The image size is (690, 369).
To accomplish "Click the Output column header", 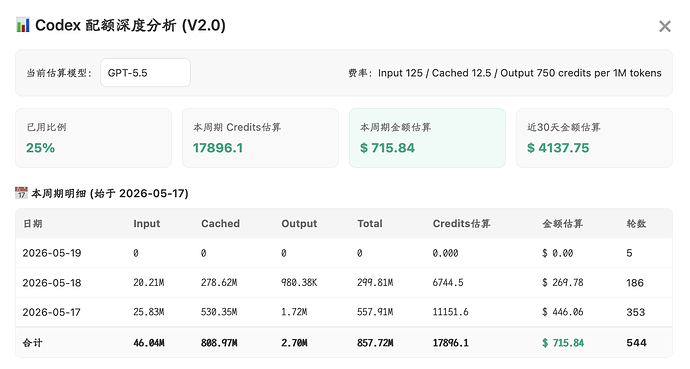I will point(299,223).
